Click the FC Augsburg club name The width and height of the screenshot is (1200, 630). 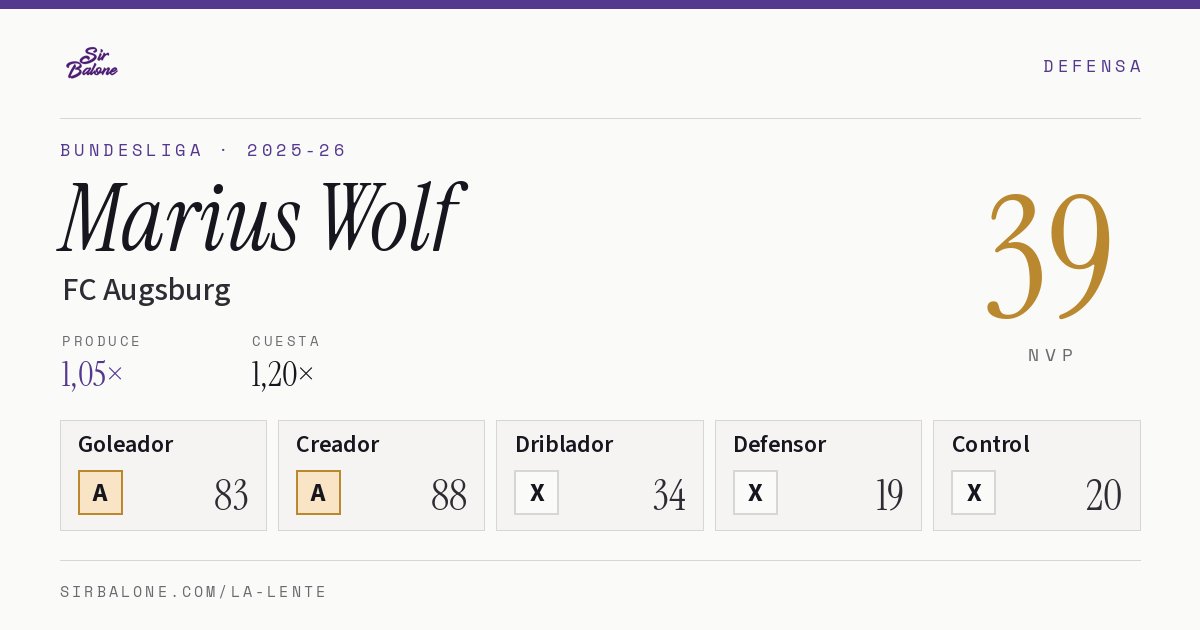(146, 290)
